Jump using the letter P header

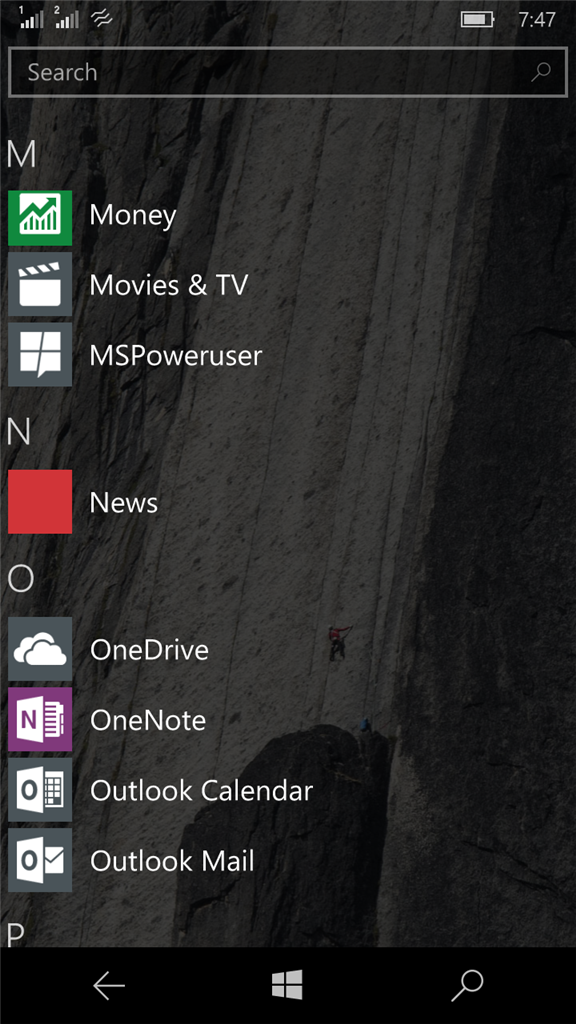(16, 935)
